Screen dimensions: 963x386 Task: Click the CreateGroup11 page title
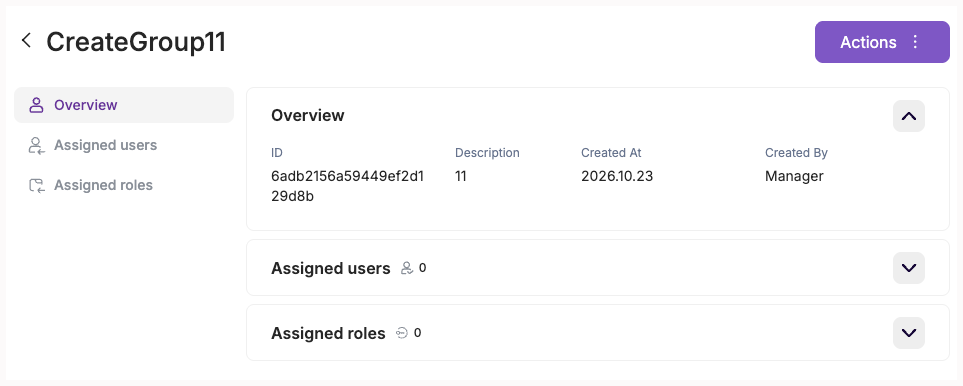[136, 42]
